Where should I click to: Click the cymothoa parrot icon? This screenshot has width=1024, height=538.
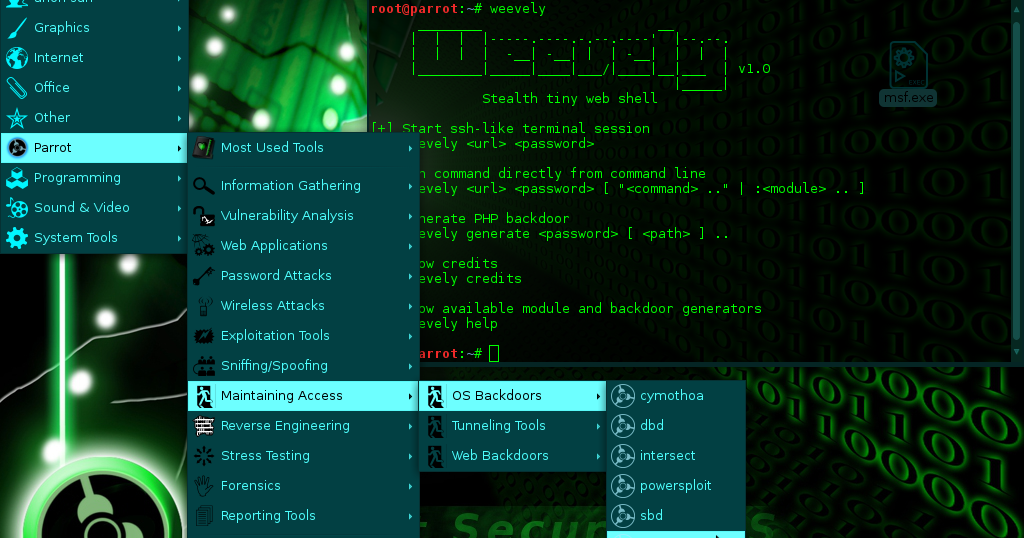tap(623, 396)
